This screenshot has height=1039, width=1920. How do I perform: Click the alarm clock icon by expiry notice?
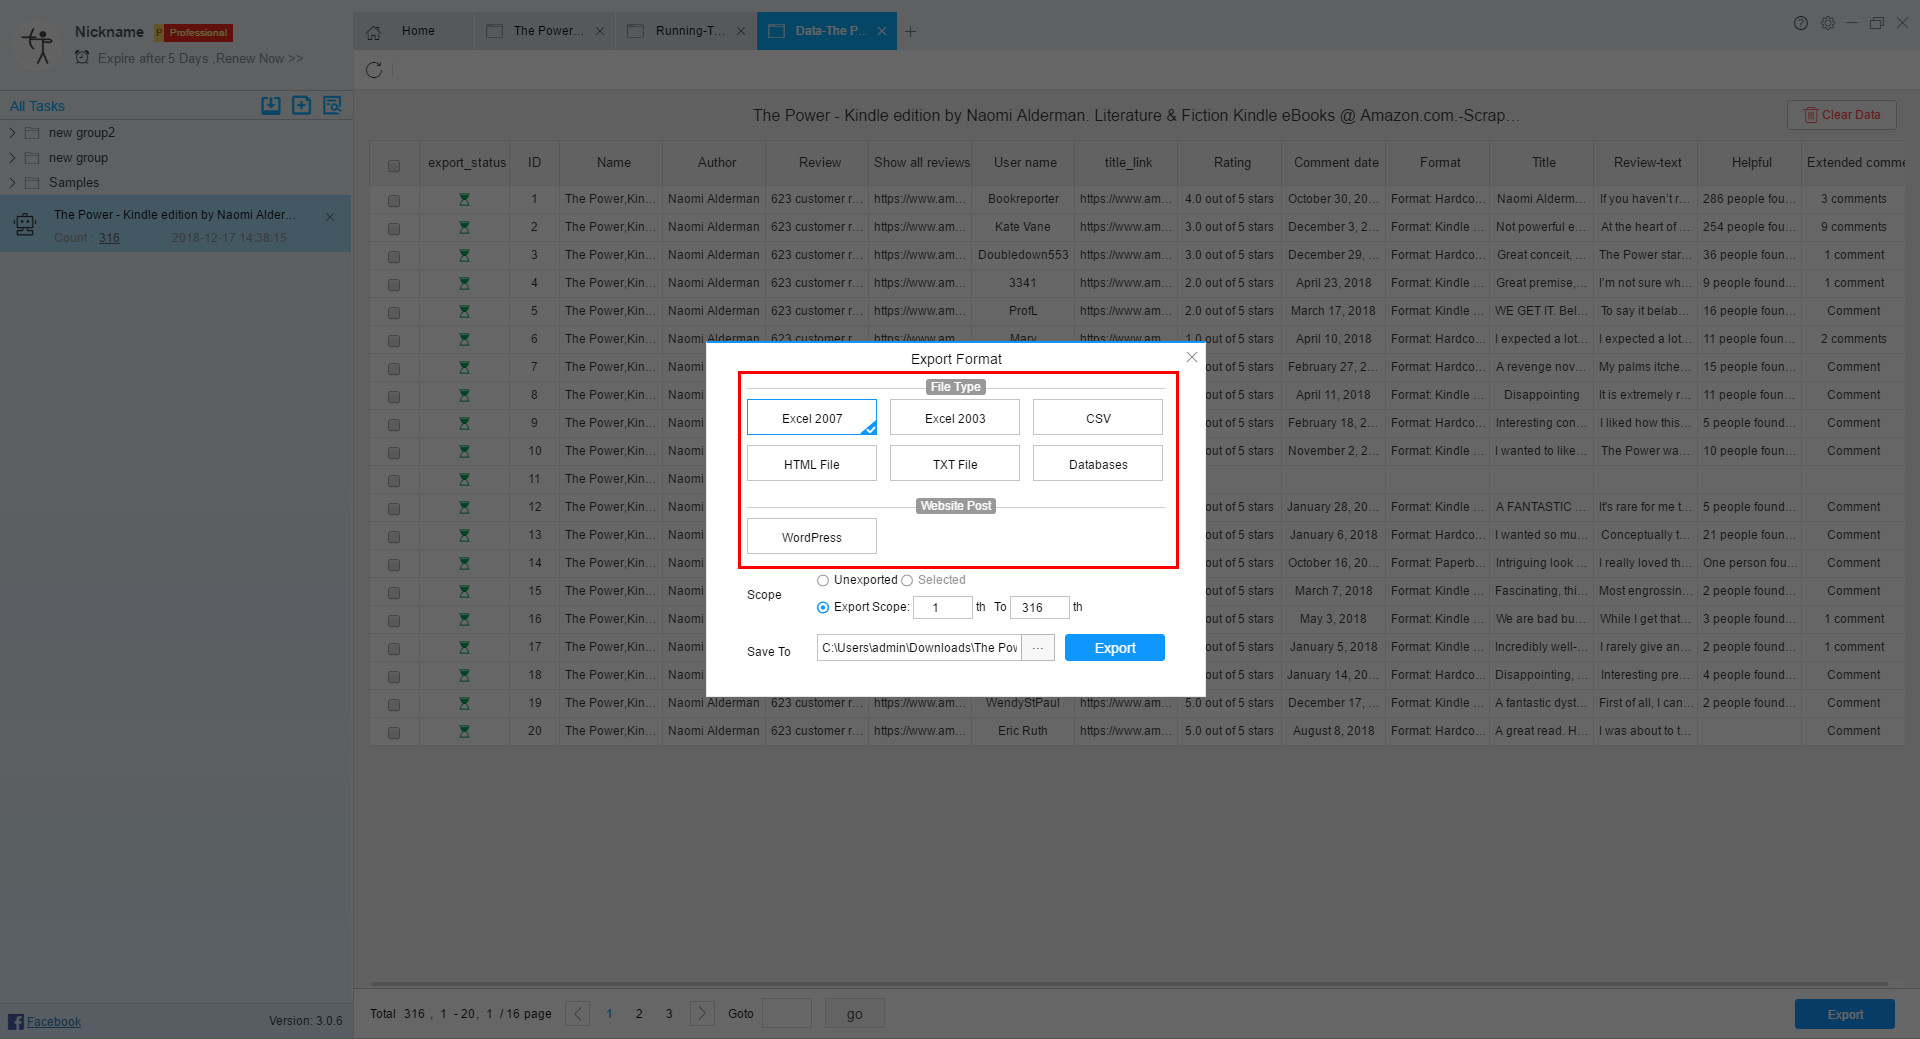[x=82, y=58]
